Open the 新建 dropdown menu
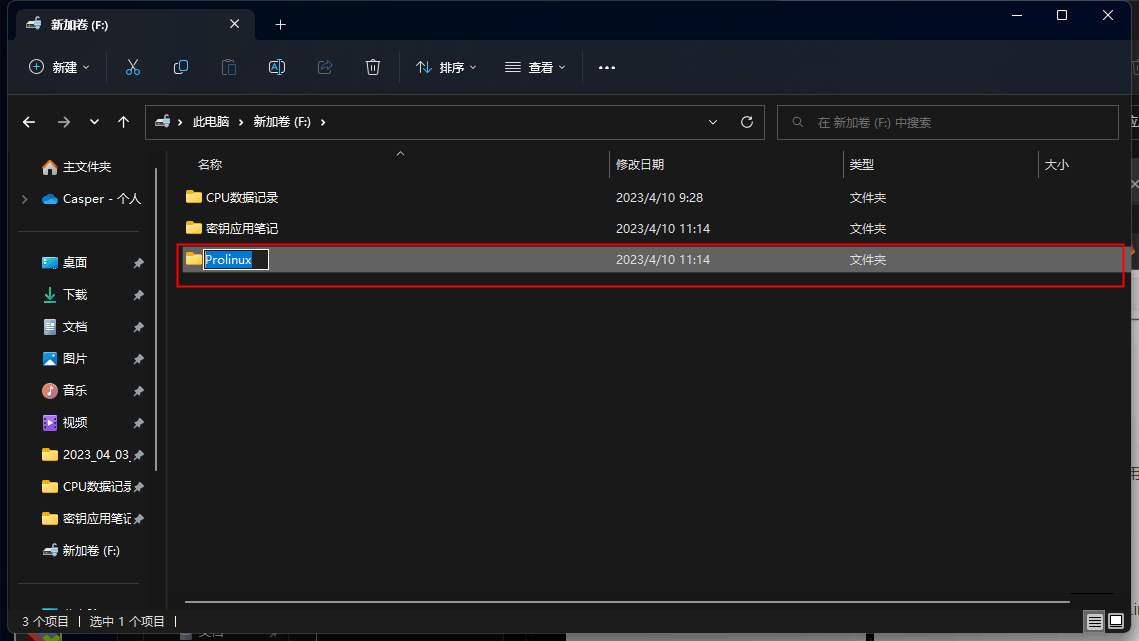Viewport: 1139px width, 641px height. coord(60,68)
